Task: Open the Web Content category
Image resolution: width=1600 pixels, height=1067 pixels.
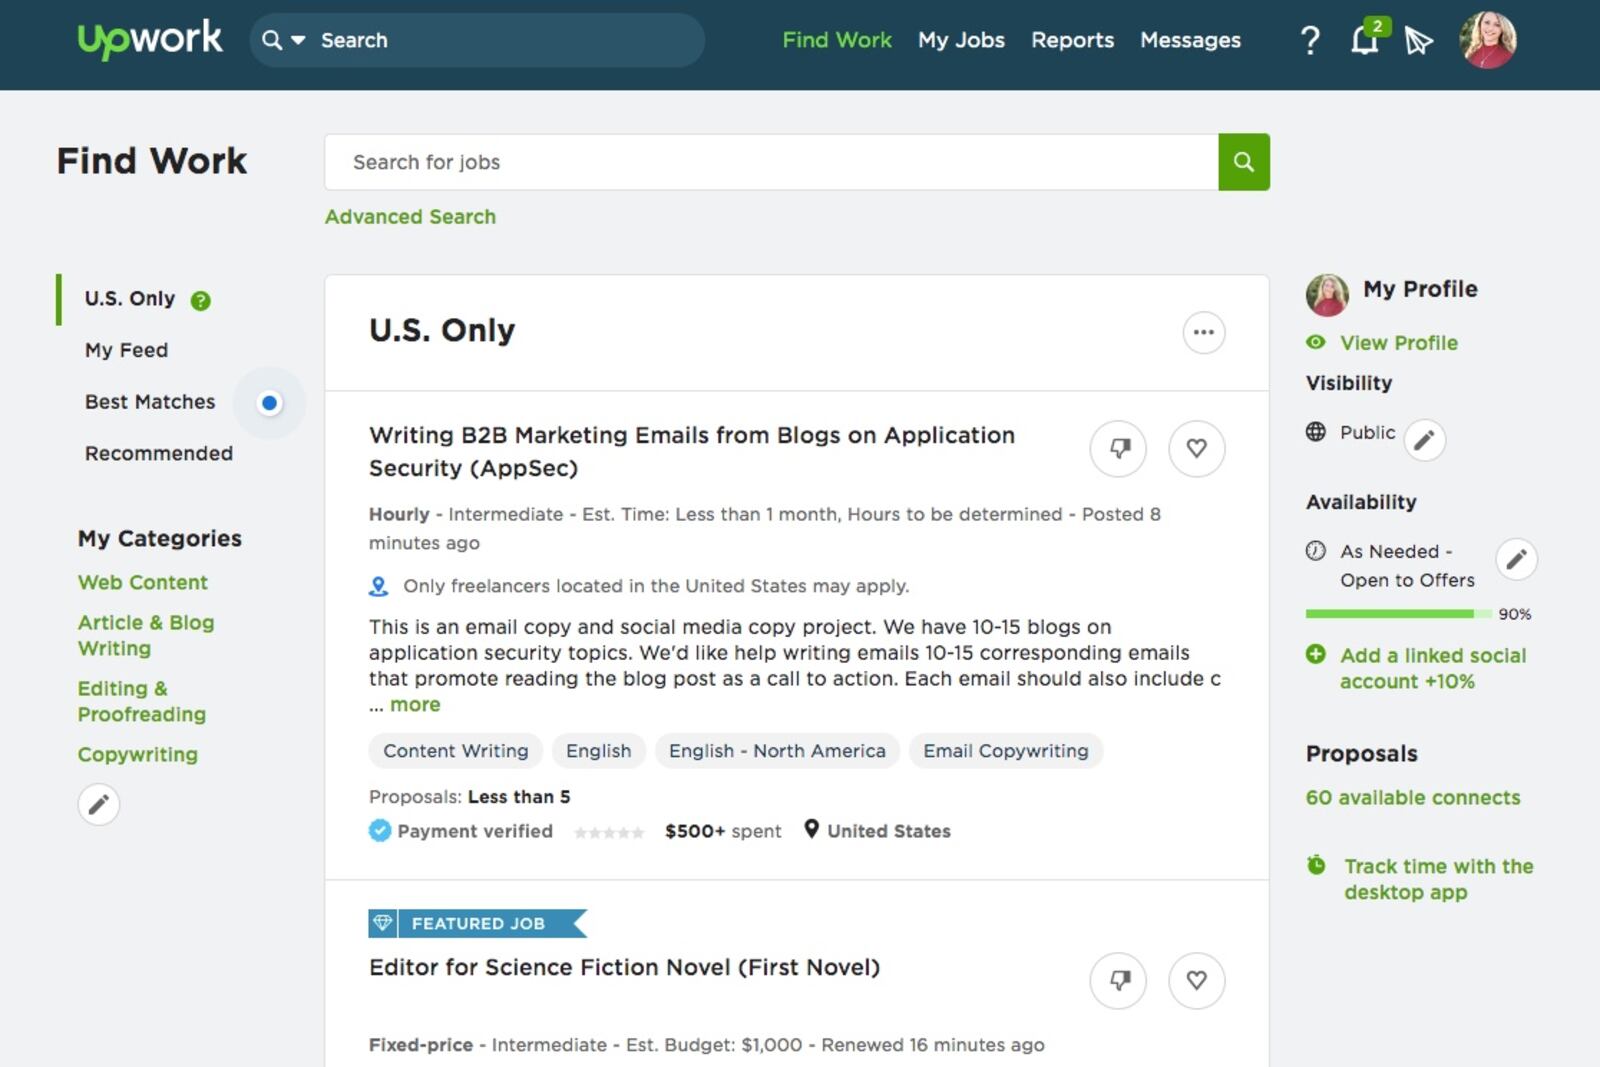Action: coord(143,582)
